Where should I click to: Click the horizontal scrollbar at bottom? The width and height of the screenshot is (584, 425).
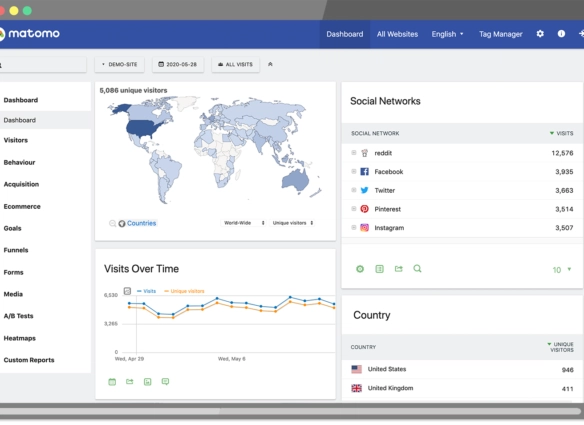click(291, 411)
